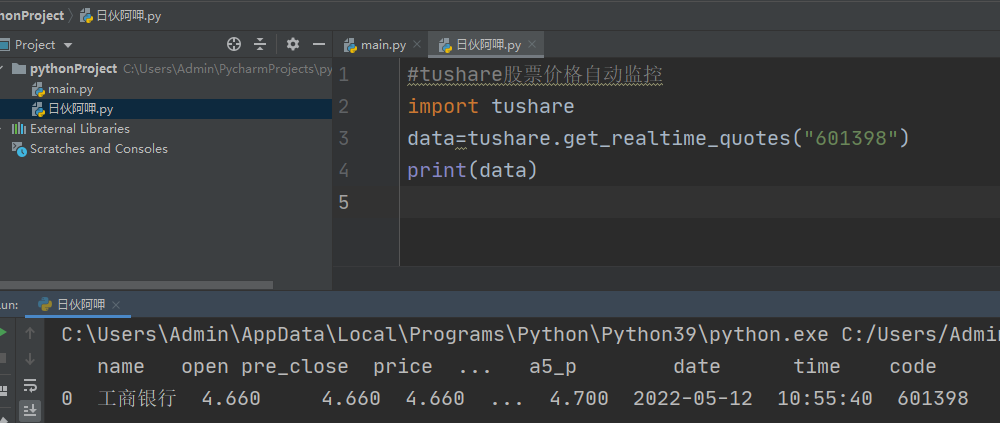Expand the External Libraries node
This screenshot has height=423, width=1000.
tap(4, 129)
